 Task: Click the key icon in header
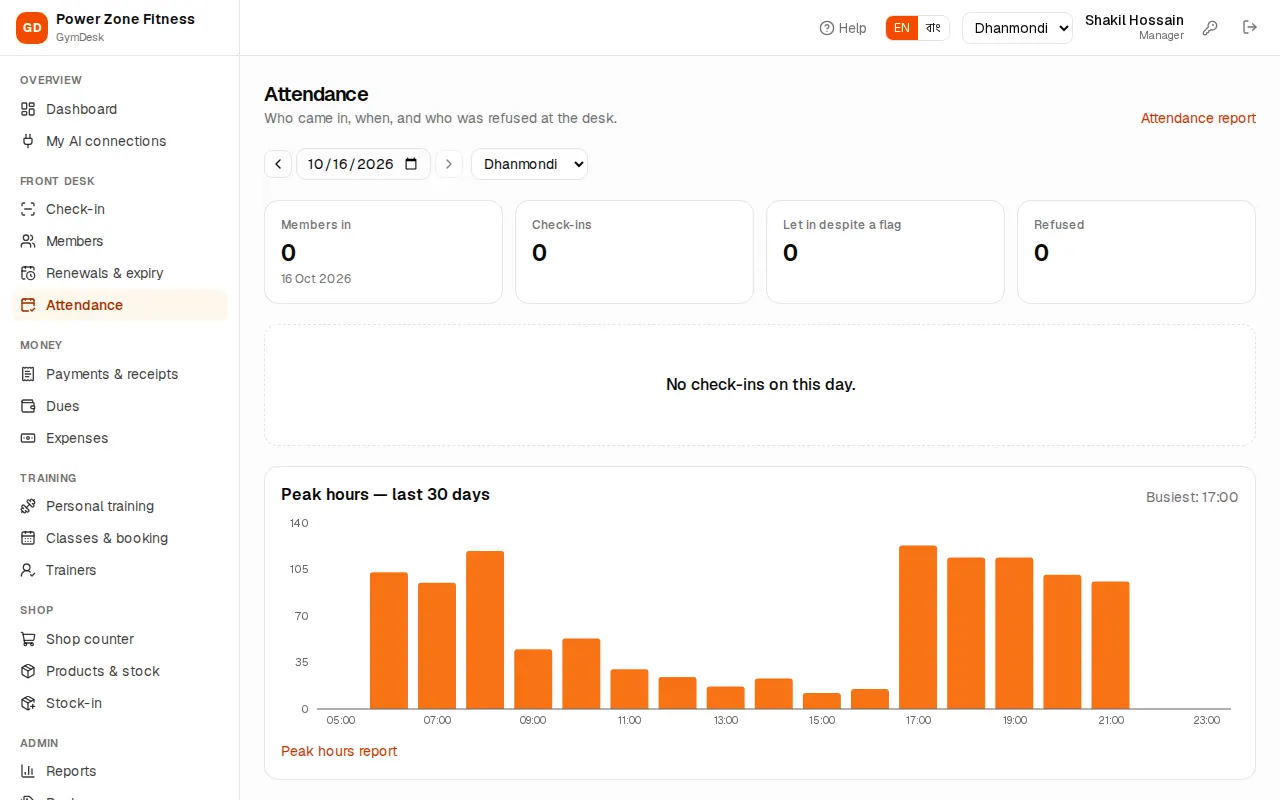[x=1210, y=28]
